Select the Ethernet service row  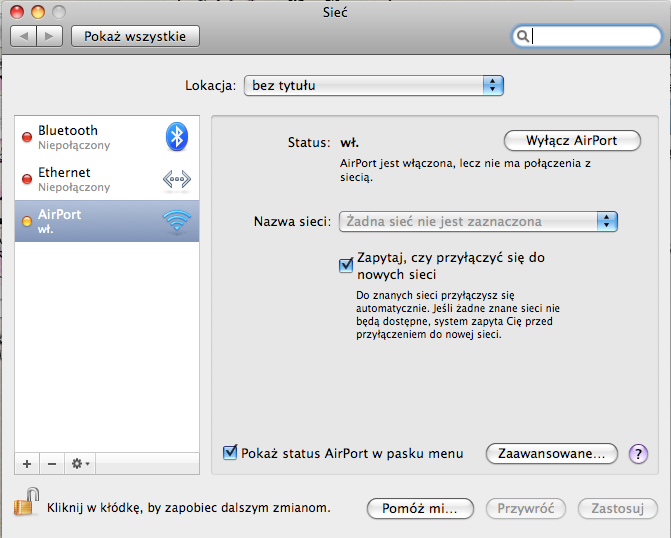pos(107,179)
